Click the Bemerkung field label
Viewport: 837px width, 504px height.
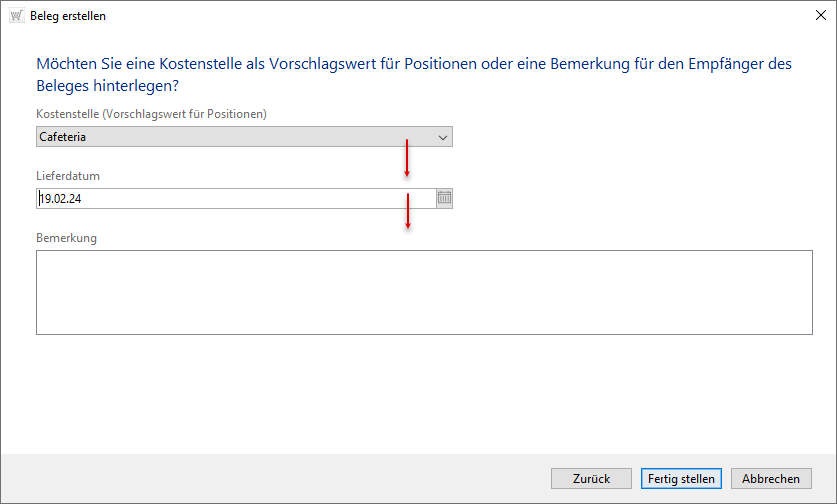[66, 238]
